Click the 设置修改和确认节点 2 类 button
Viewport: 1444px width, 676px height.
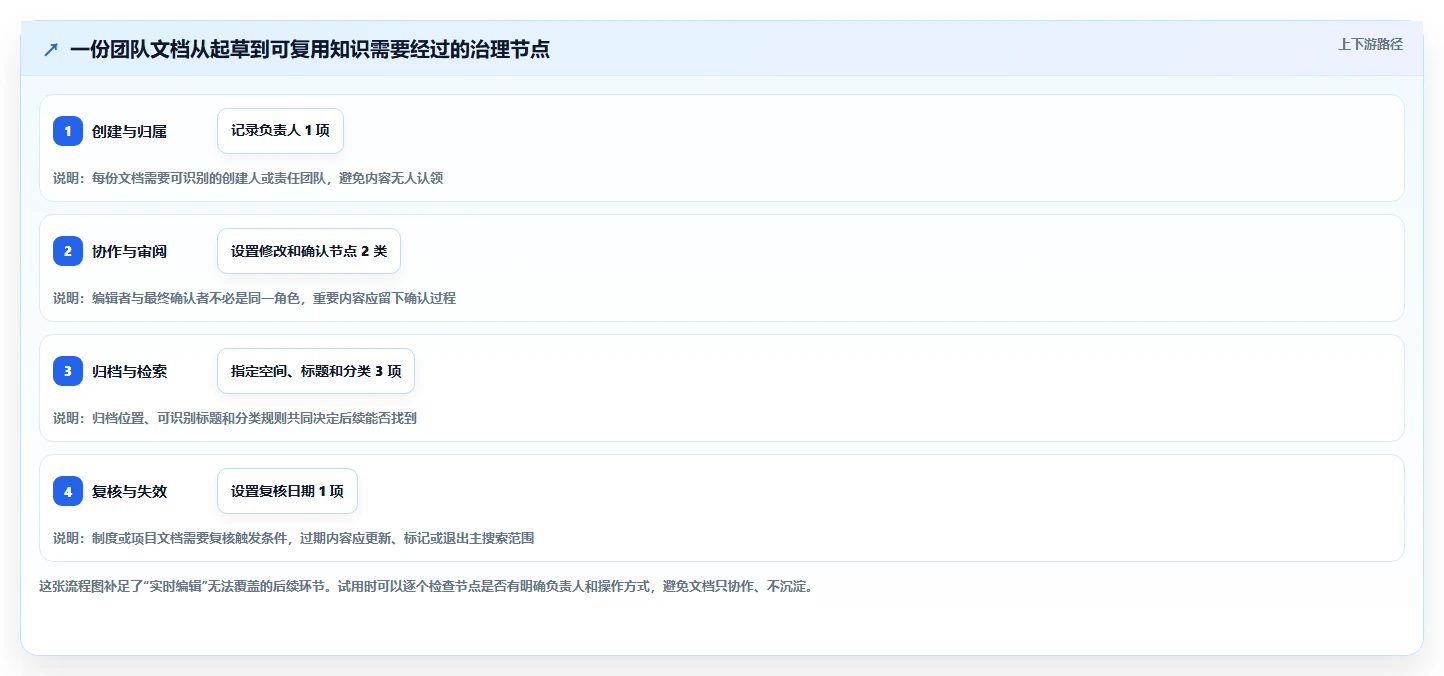point(309,251)
